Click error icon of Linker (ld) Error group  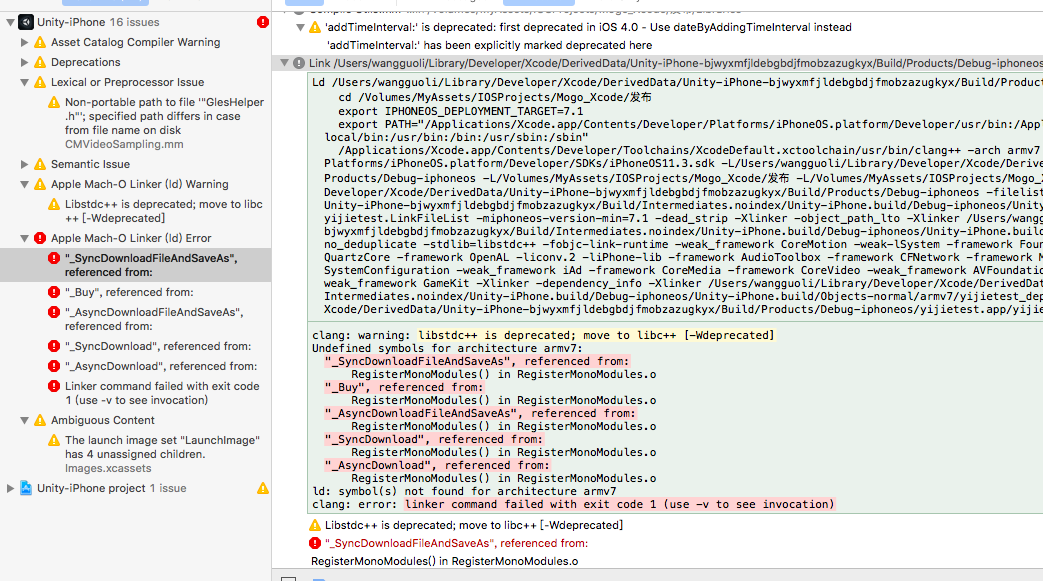[x=40, y=238]
